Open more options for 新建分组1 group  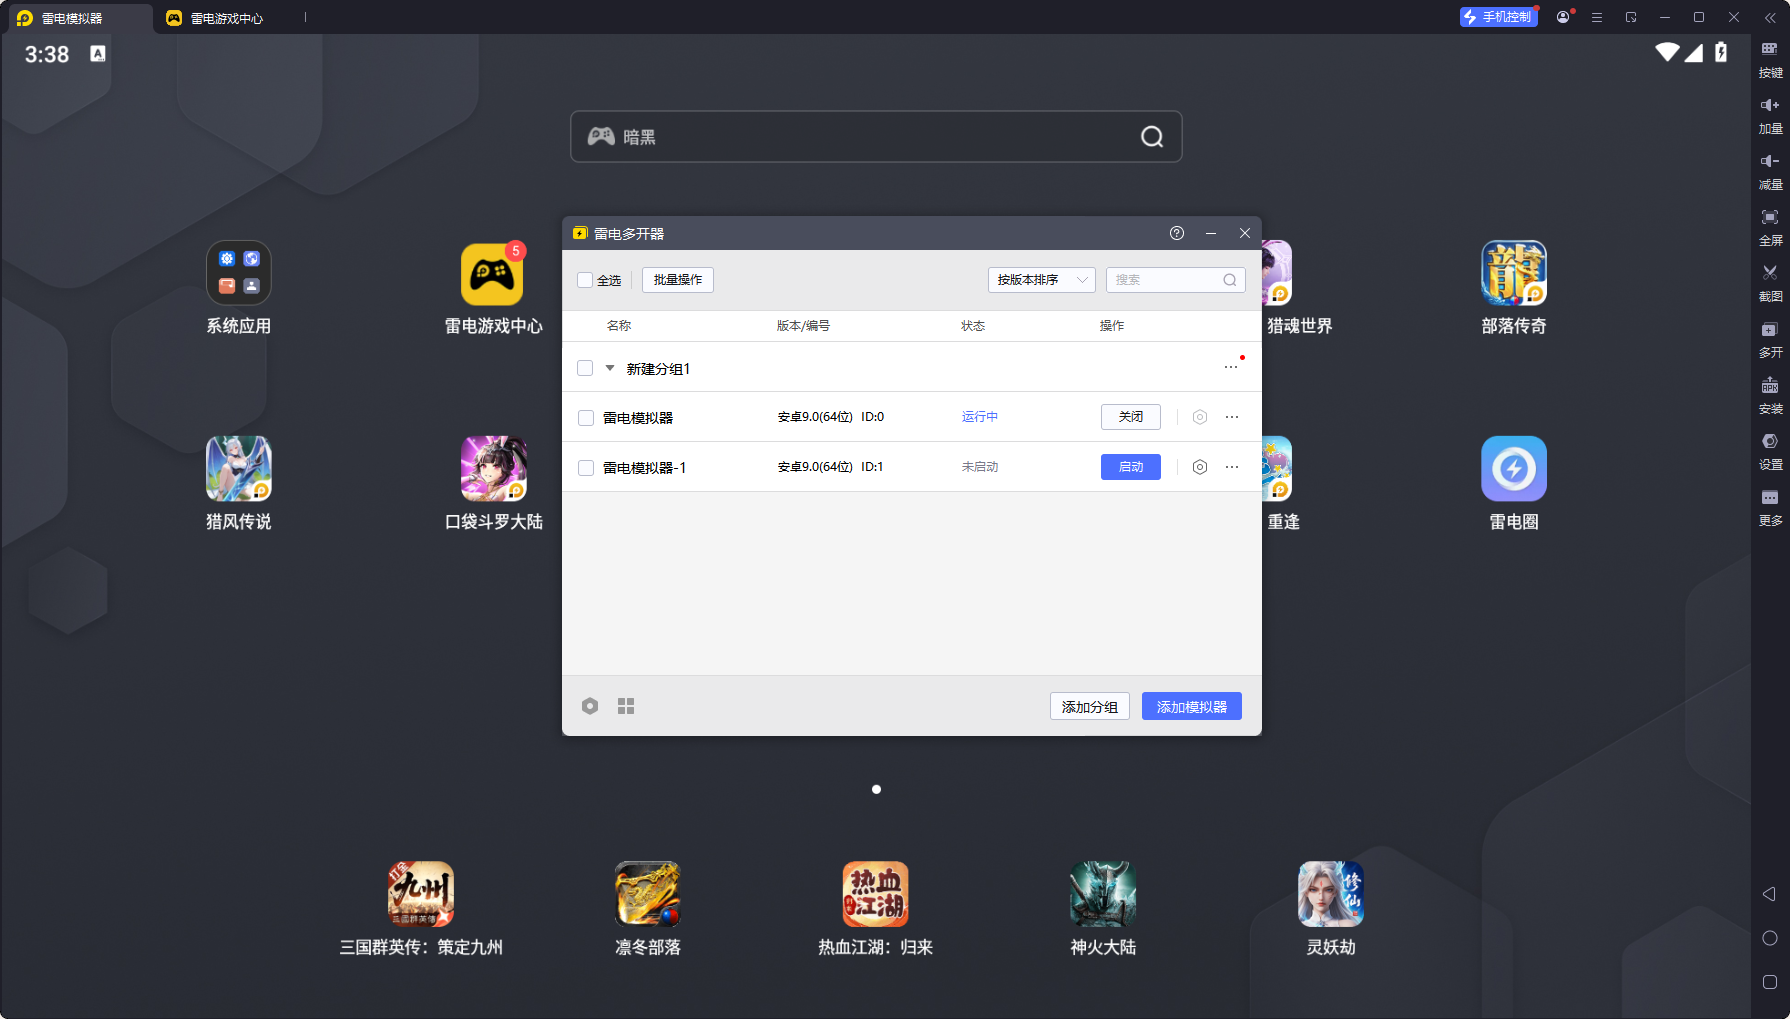[x=1231, y=367]
